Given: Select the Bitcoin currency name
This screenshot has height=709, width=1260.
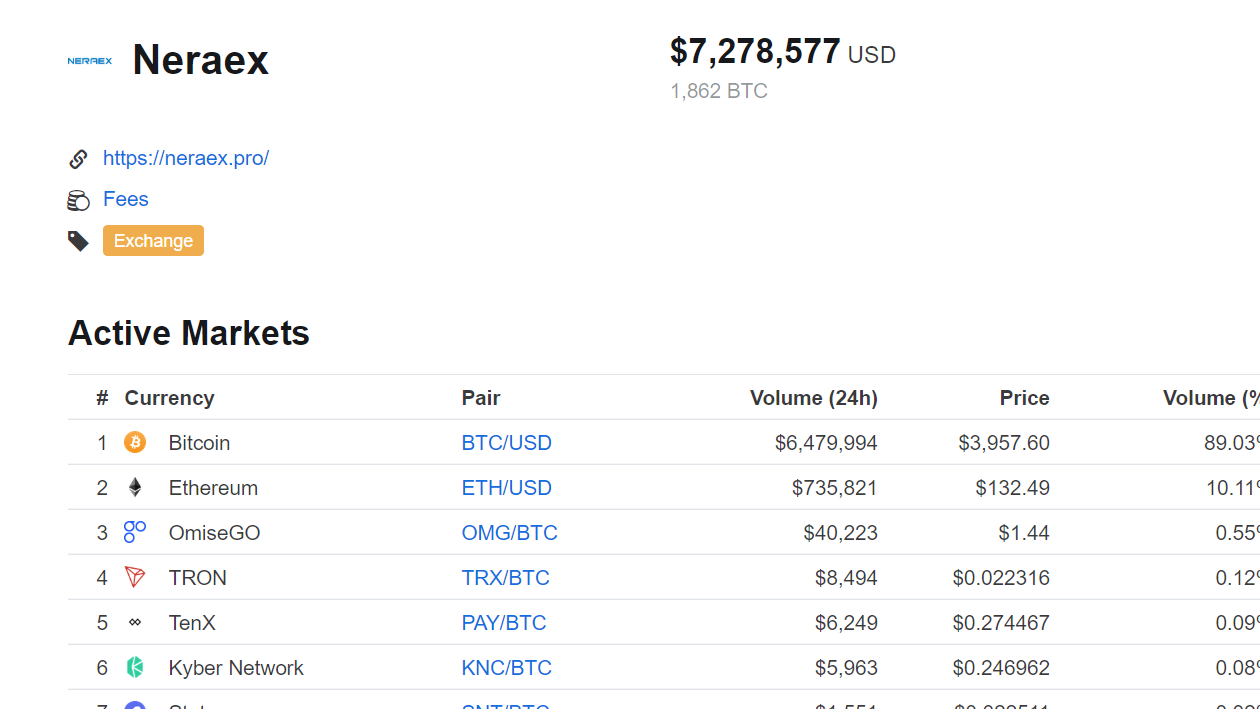Looking at the screenshot, I should click(x=199, y=442).
